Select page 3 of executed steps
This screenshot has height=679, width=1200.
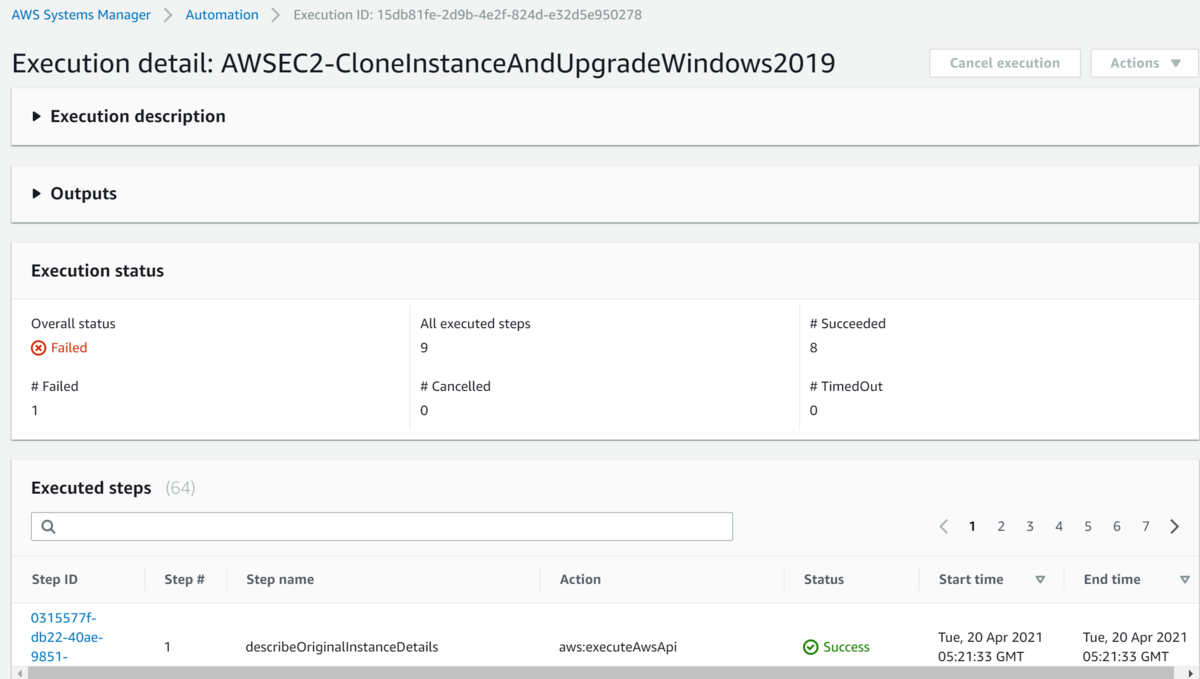click(x=1030, y=527)
